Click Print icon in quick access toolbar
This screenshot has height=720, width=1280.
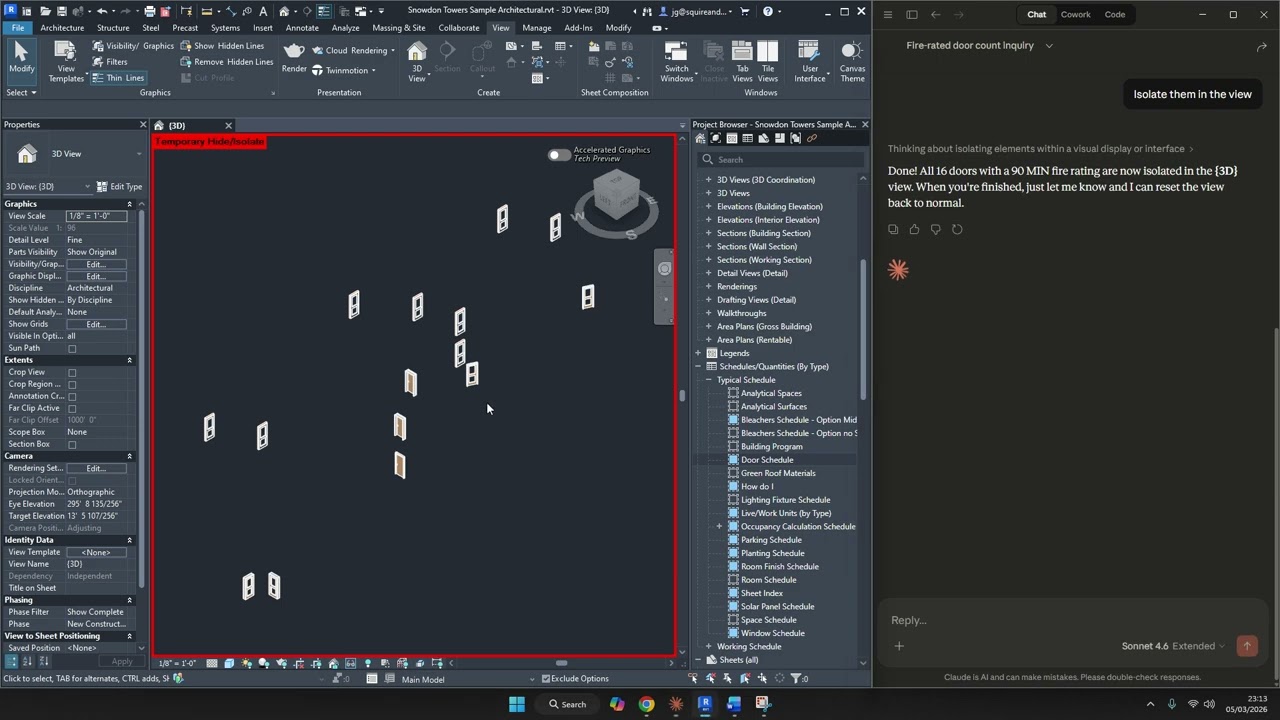(150, 12)
